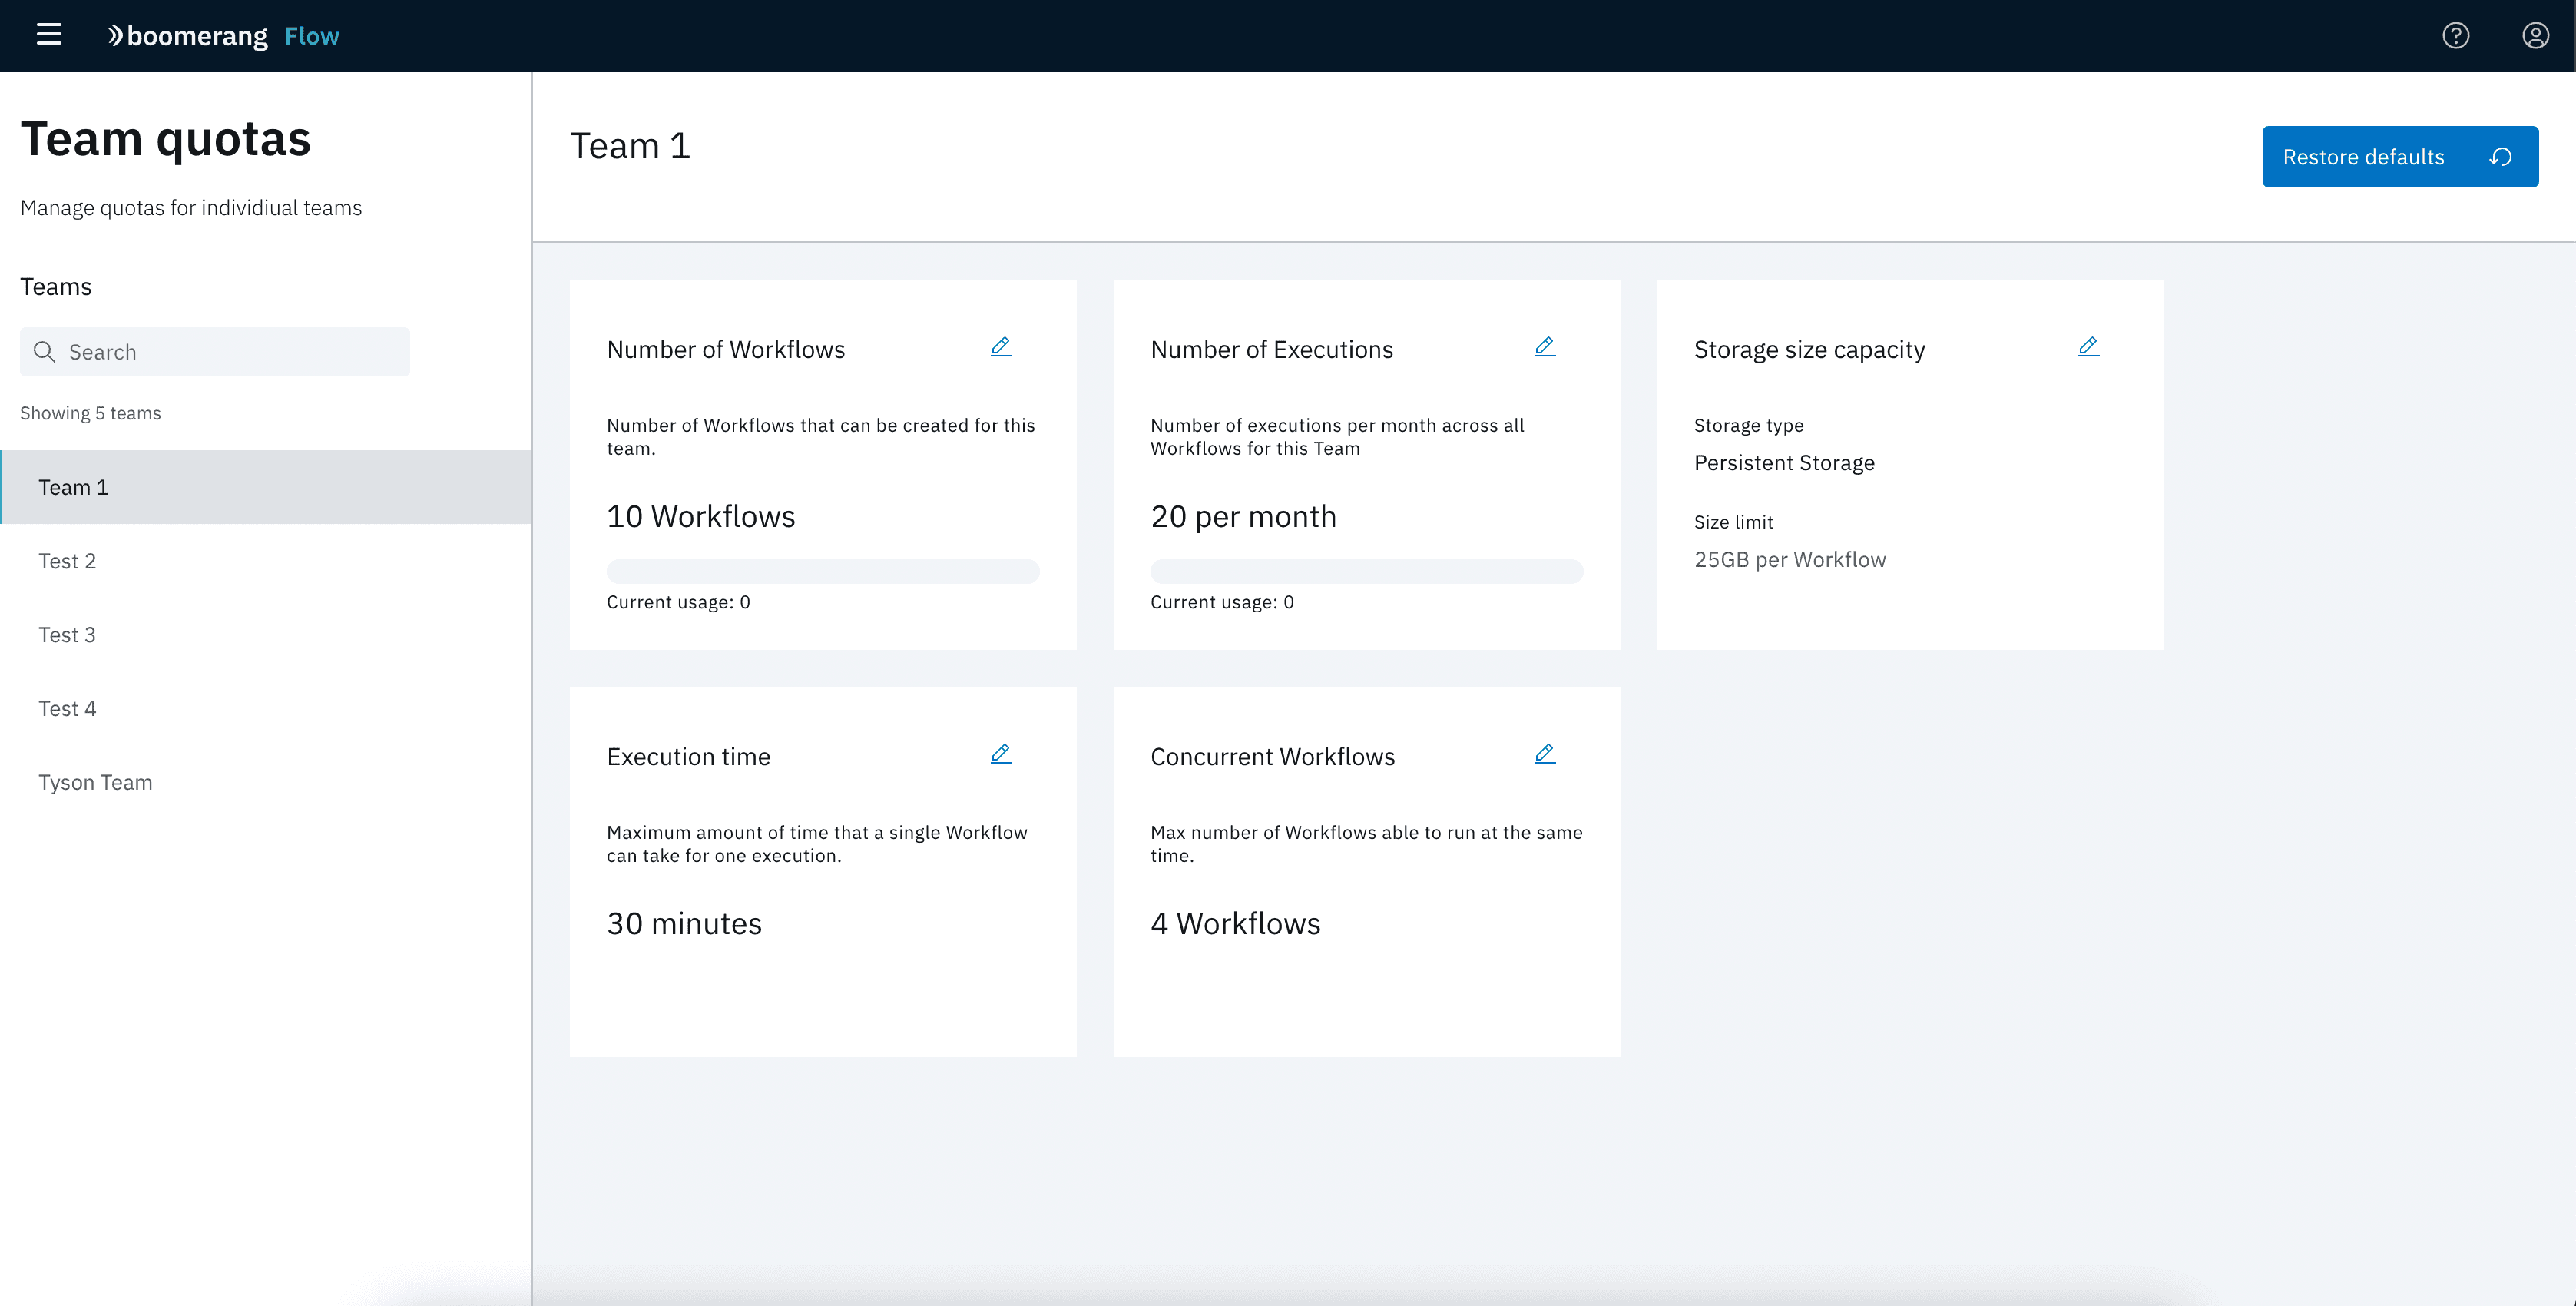This screenshot has width=2576, height=1306.
Task: Click the '30 minutes' value
Action: tap(684, 924)
